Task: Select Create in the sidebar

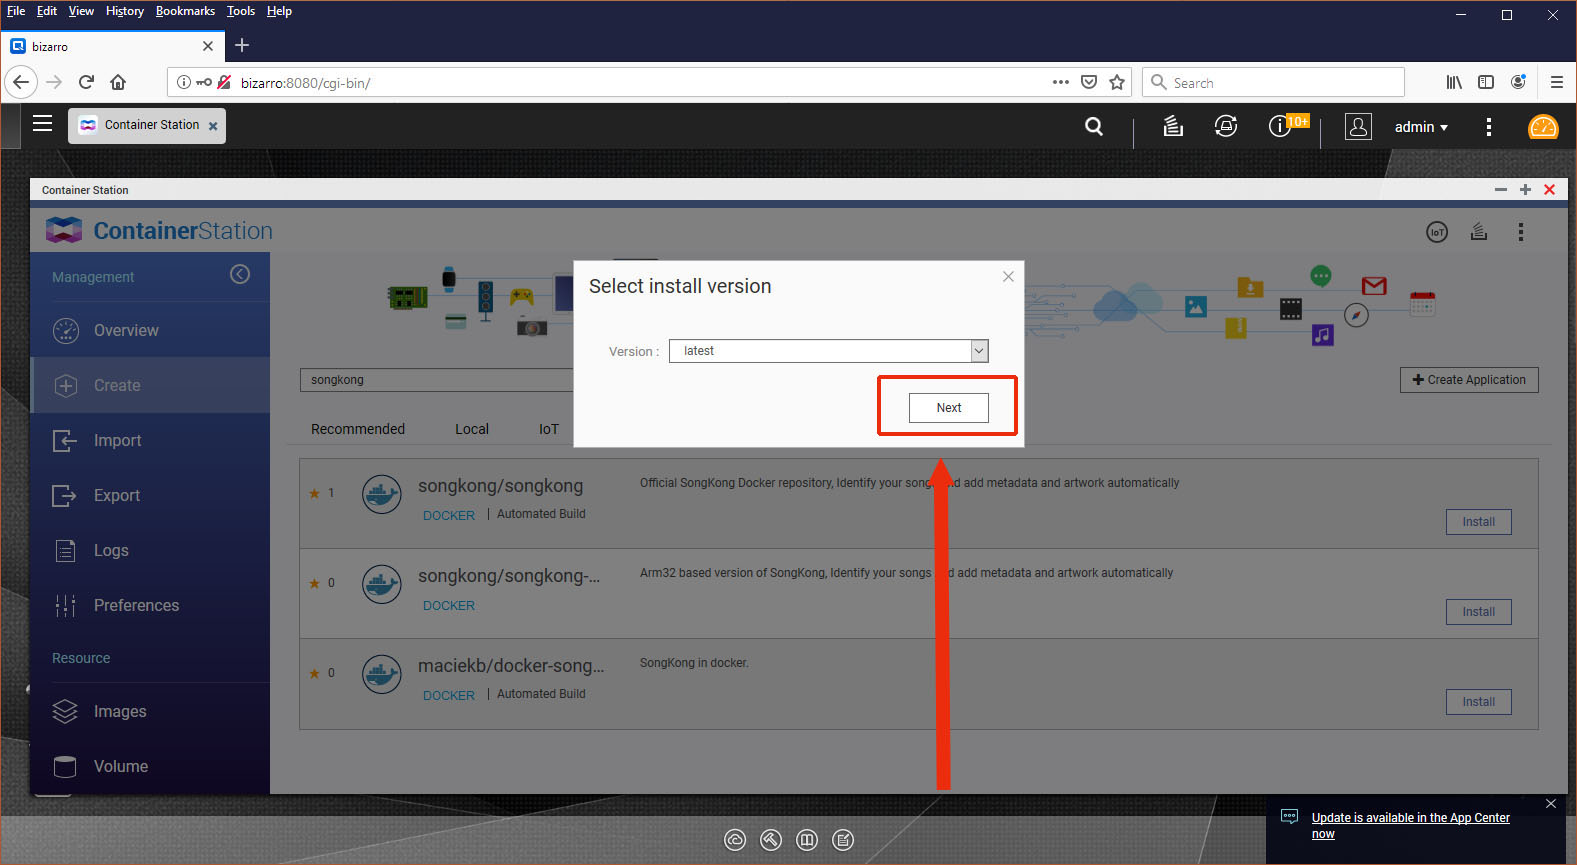Action: tap(150, 385)
